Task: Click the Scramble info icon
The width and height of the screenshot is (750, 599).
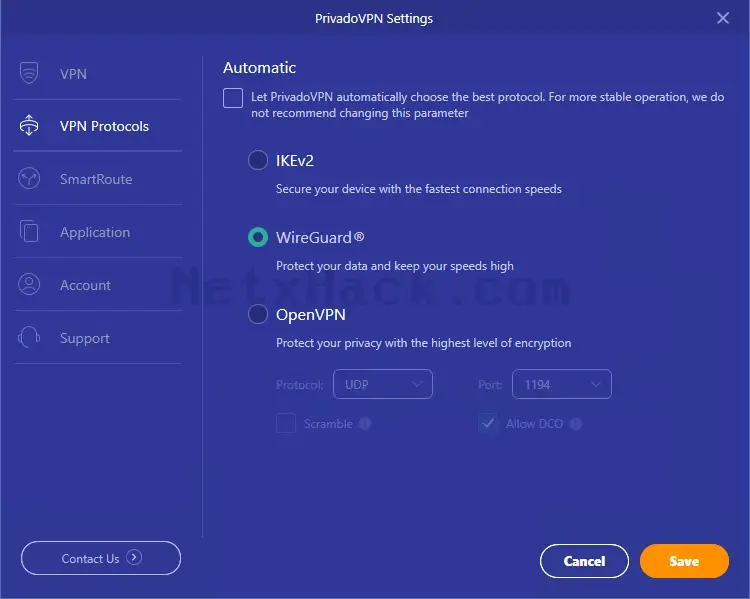Action: coord(365,424)
